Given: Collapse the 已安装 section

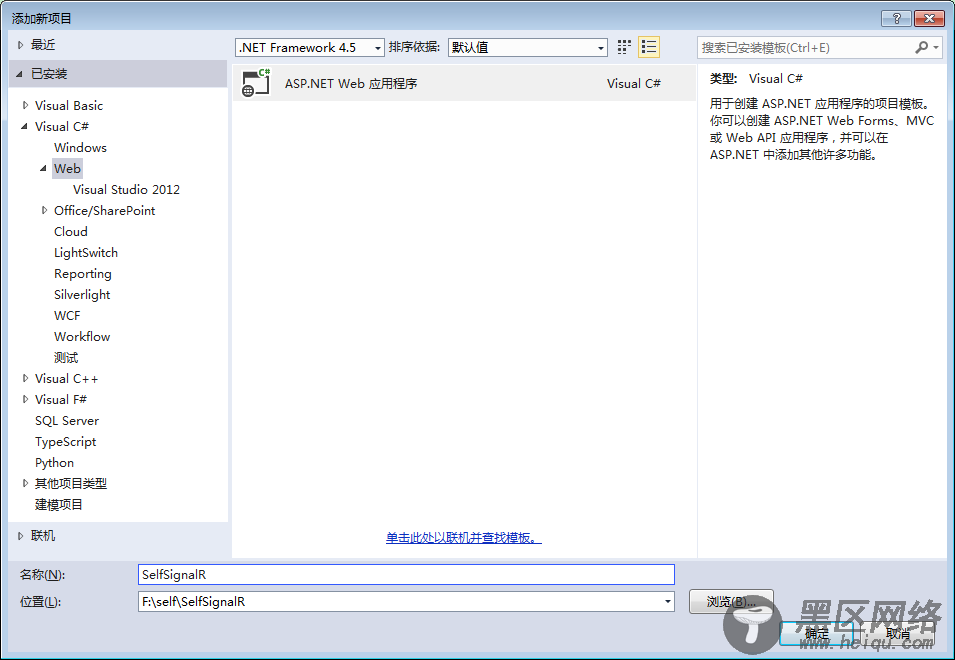Looking at the screenshot, I should 19,74.
